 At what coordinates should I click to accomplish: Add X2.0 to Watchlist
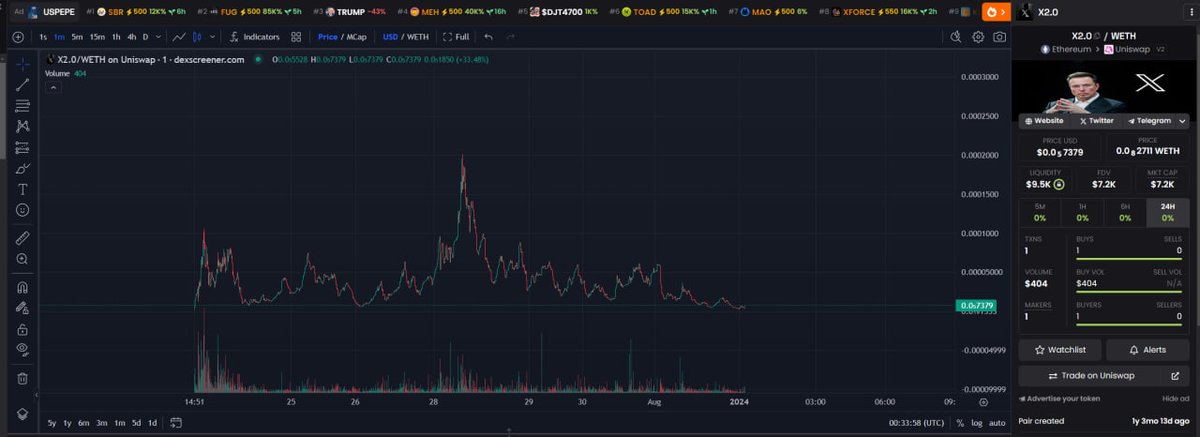(1060, 350)
